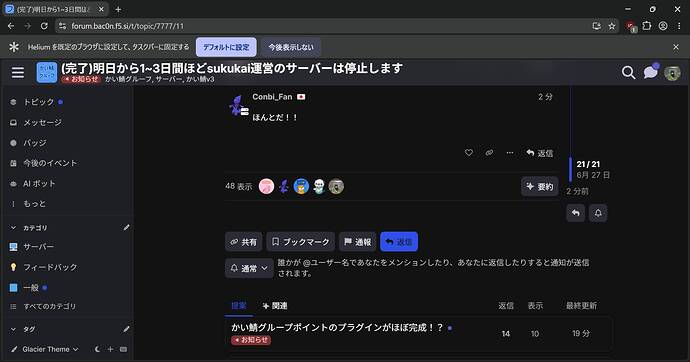Click the デフォルトに設定 button
Viewport: 690px width, 362px height.
[226, 47]
